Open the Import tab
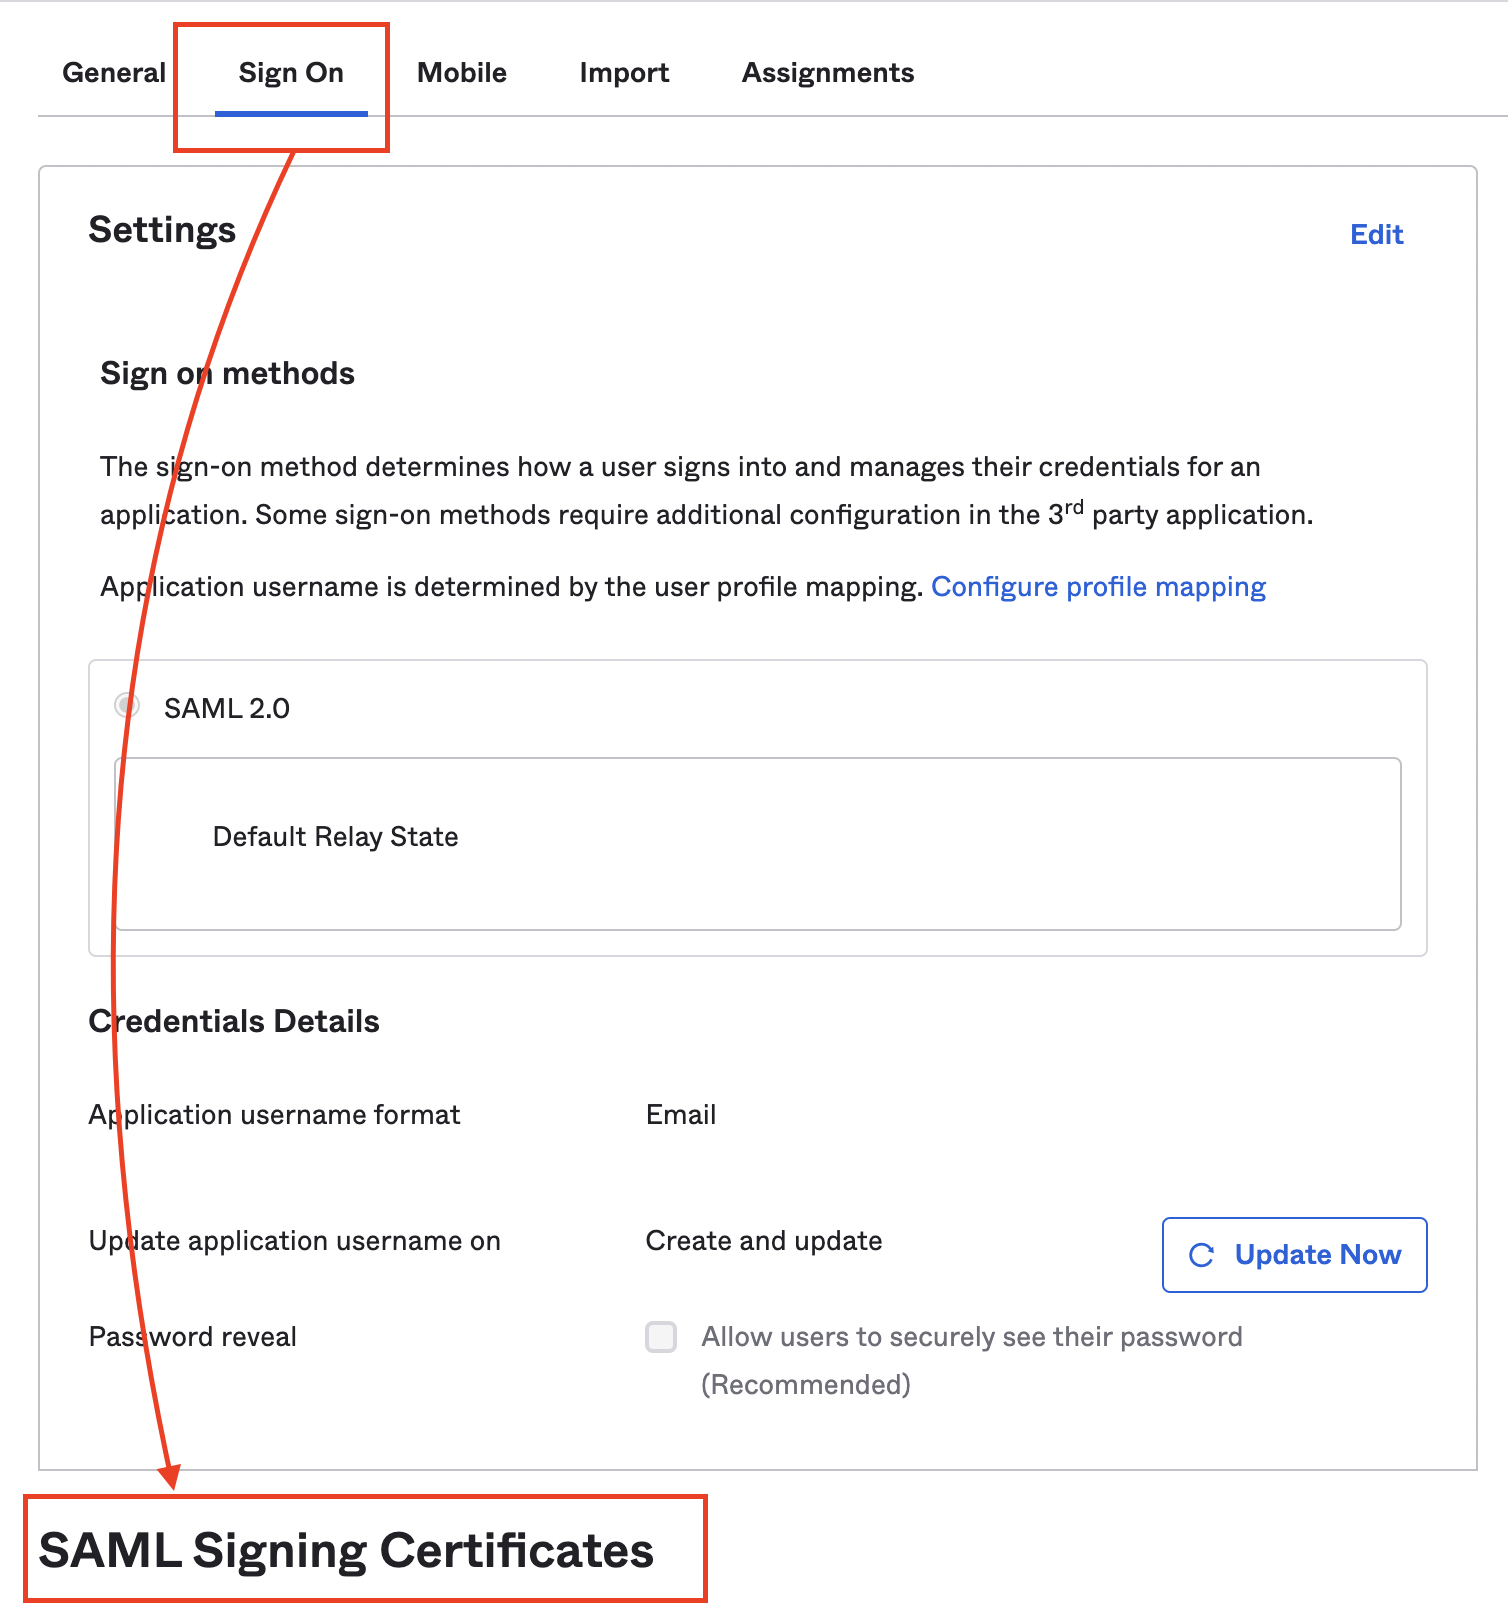Viewport: 1508px width, 1608px height. pyautogui.click(x=624, y=73)
